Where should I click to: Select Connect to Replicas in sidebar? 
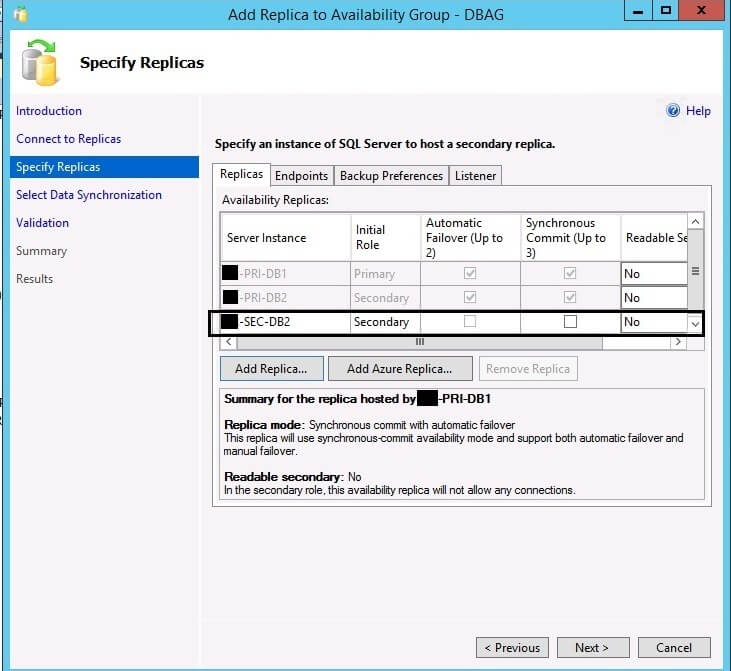[68, 139]
